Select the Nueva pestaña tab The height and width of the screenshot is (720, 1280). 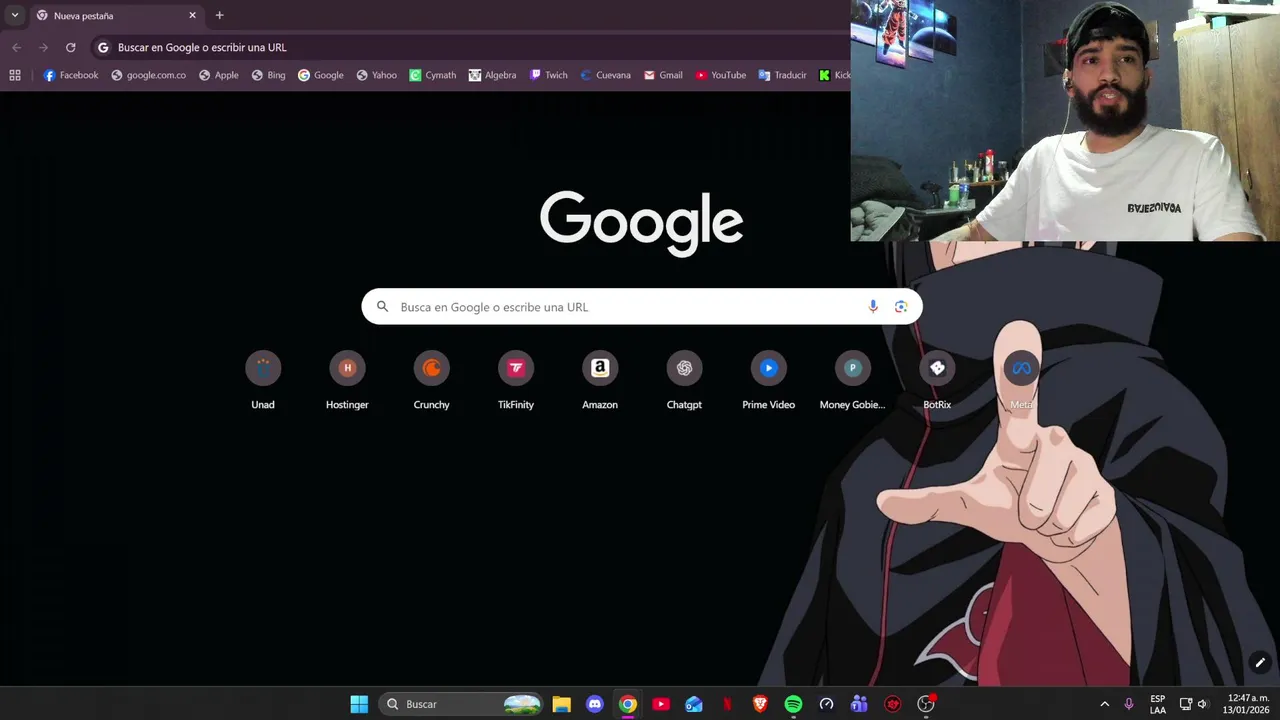point(116,16)
